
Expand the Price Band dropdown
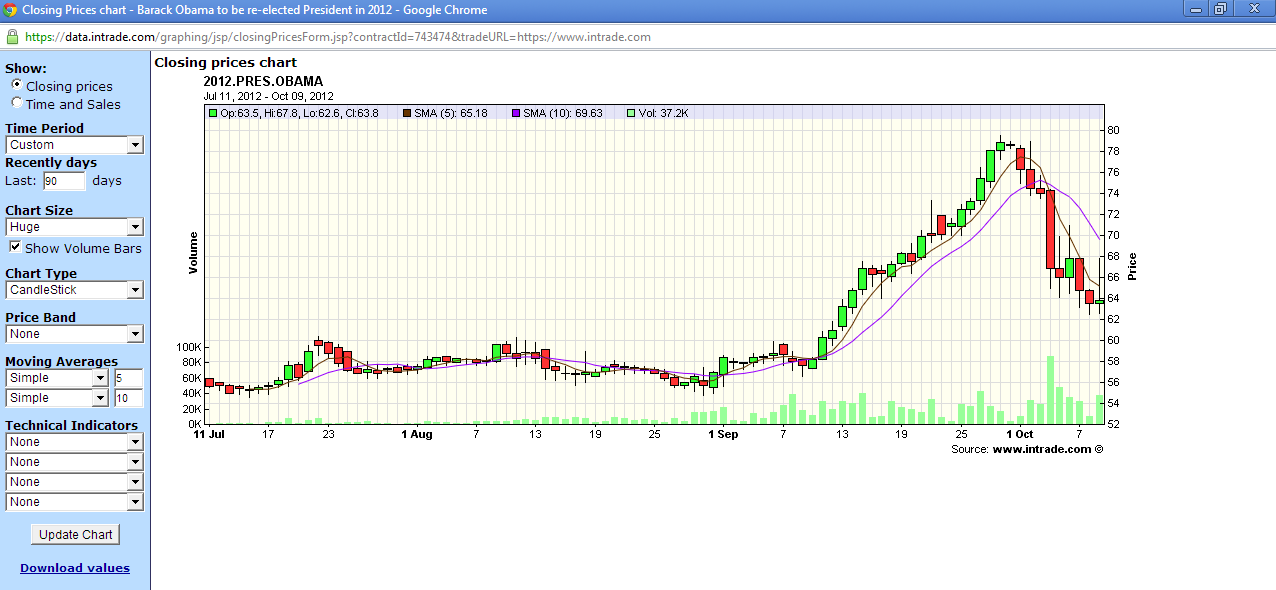(x=75, y=334)
